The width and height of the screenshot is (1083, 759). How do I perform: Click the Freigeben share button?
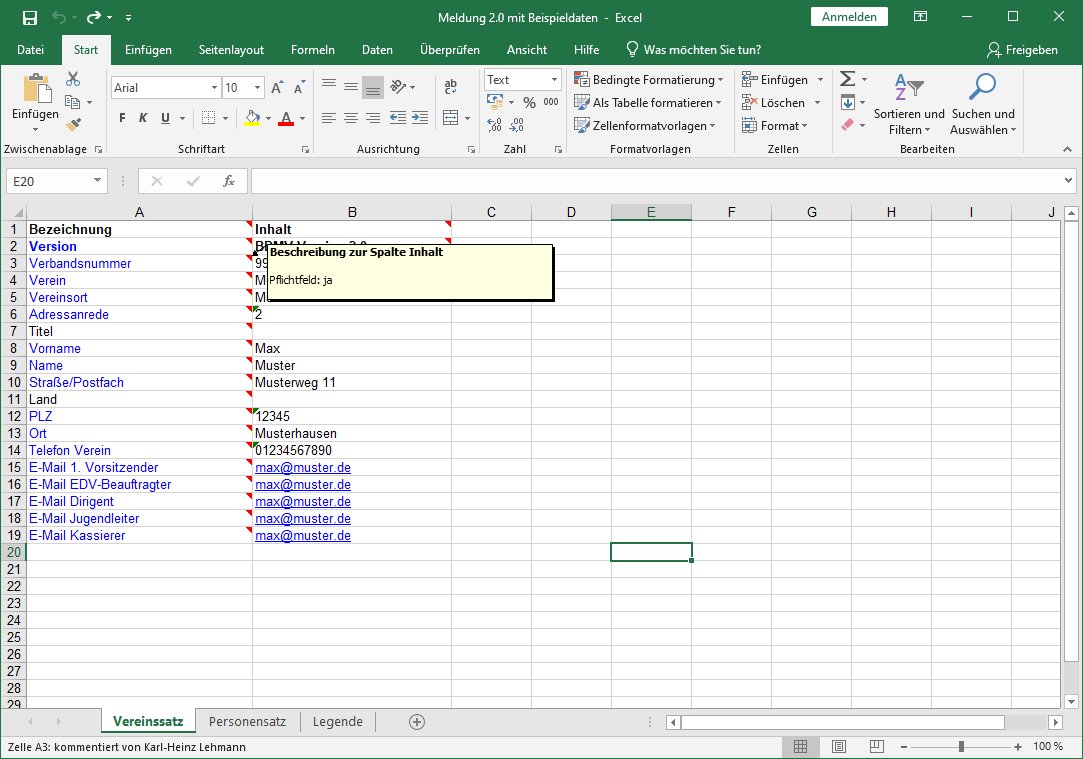[x=1023, y=50]
